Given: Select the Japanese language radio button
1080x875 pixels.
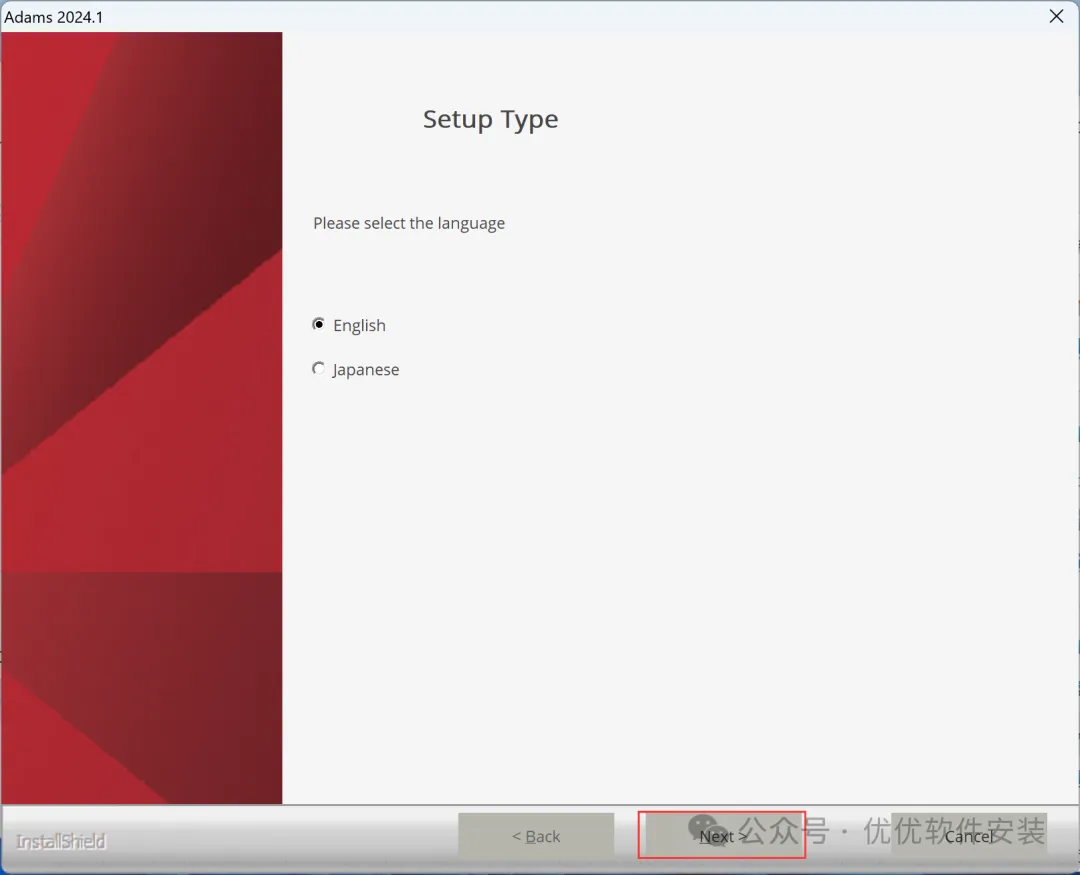Looking at the screenshot, I should pos(318,369).
